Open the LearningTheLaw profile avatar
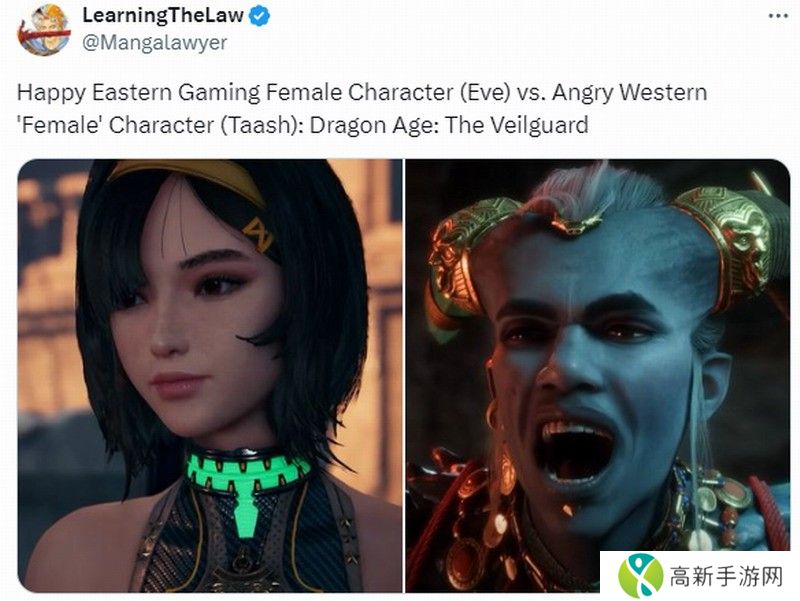Image resolution: width=800 pixels, height=601 pixels. (44, 30)
